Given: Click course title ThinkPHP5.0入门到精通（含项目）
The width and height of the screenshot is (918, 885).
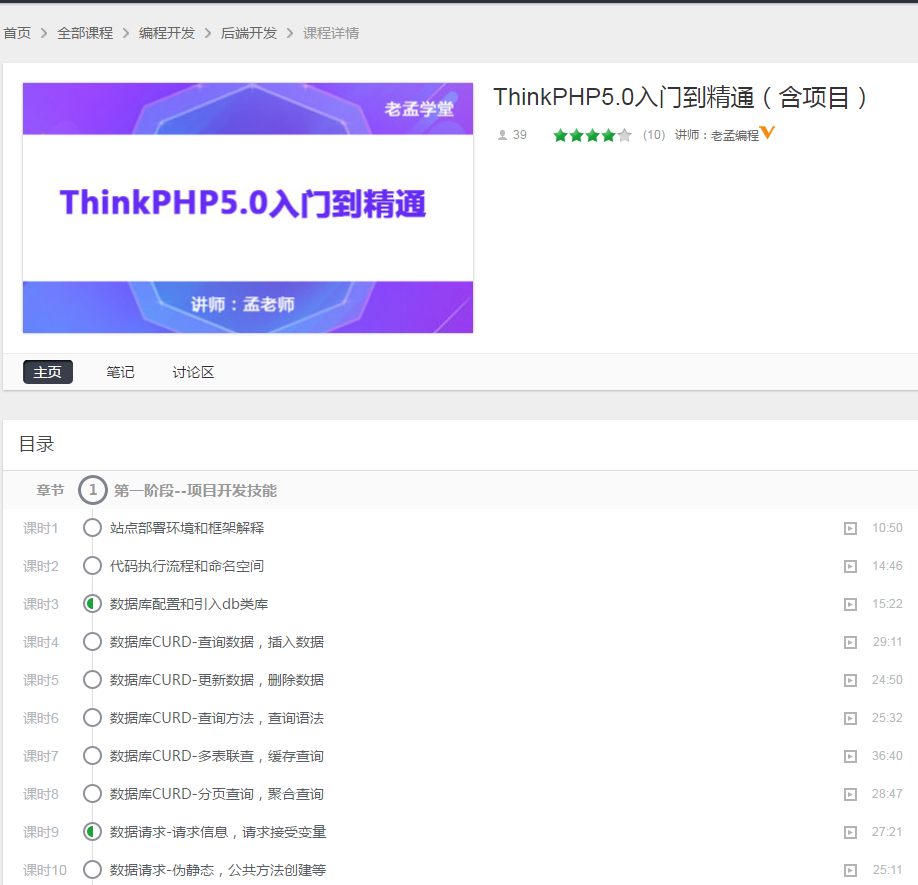Looking at the screenshot, I should coord(680,97).
